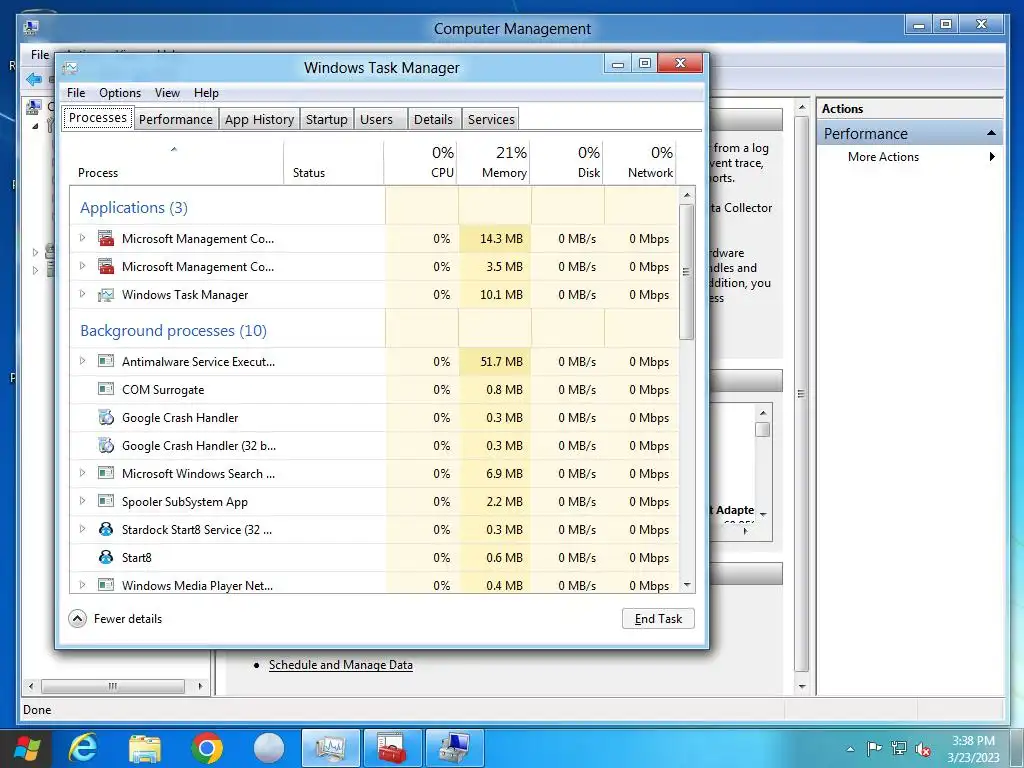The width and height of the screenshot is (1024, 768).
Task: Open Task Manager Options menu
Action: click(120, 93)
